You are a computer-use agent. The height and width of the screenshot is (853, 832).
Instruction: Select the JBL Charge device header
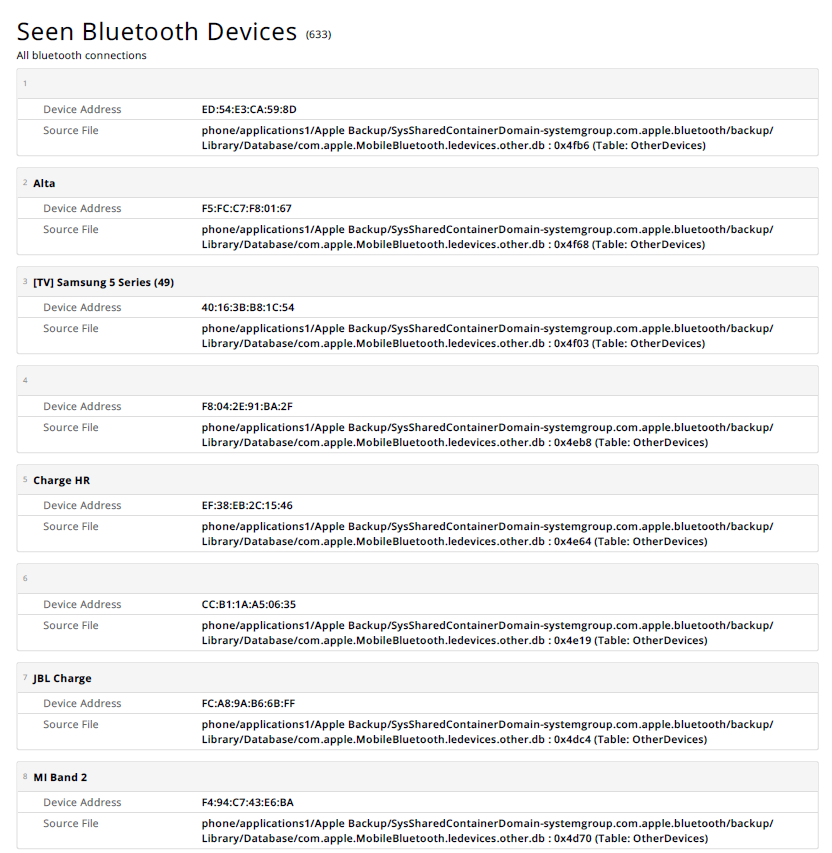[x=62, y=678]
